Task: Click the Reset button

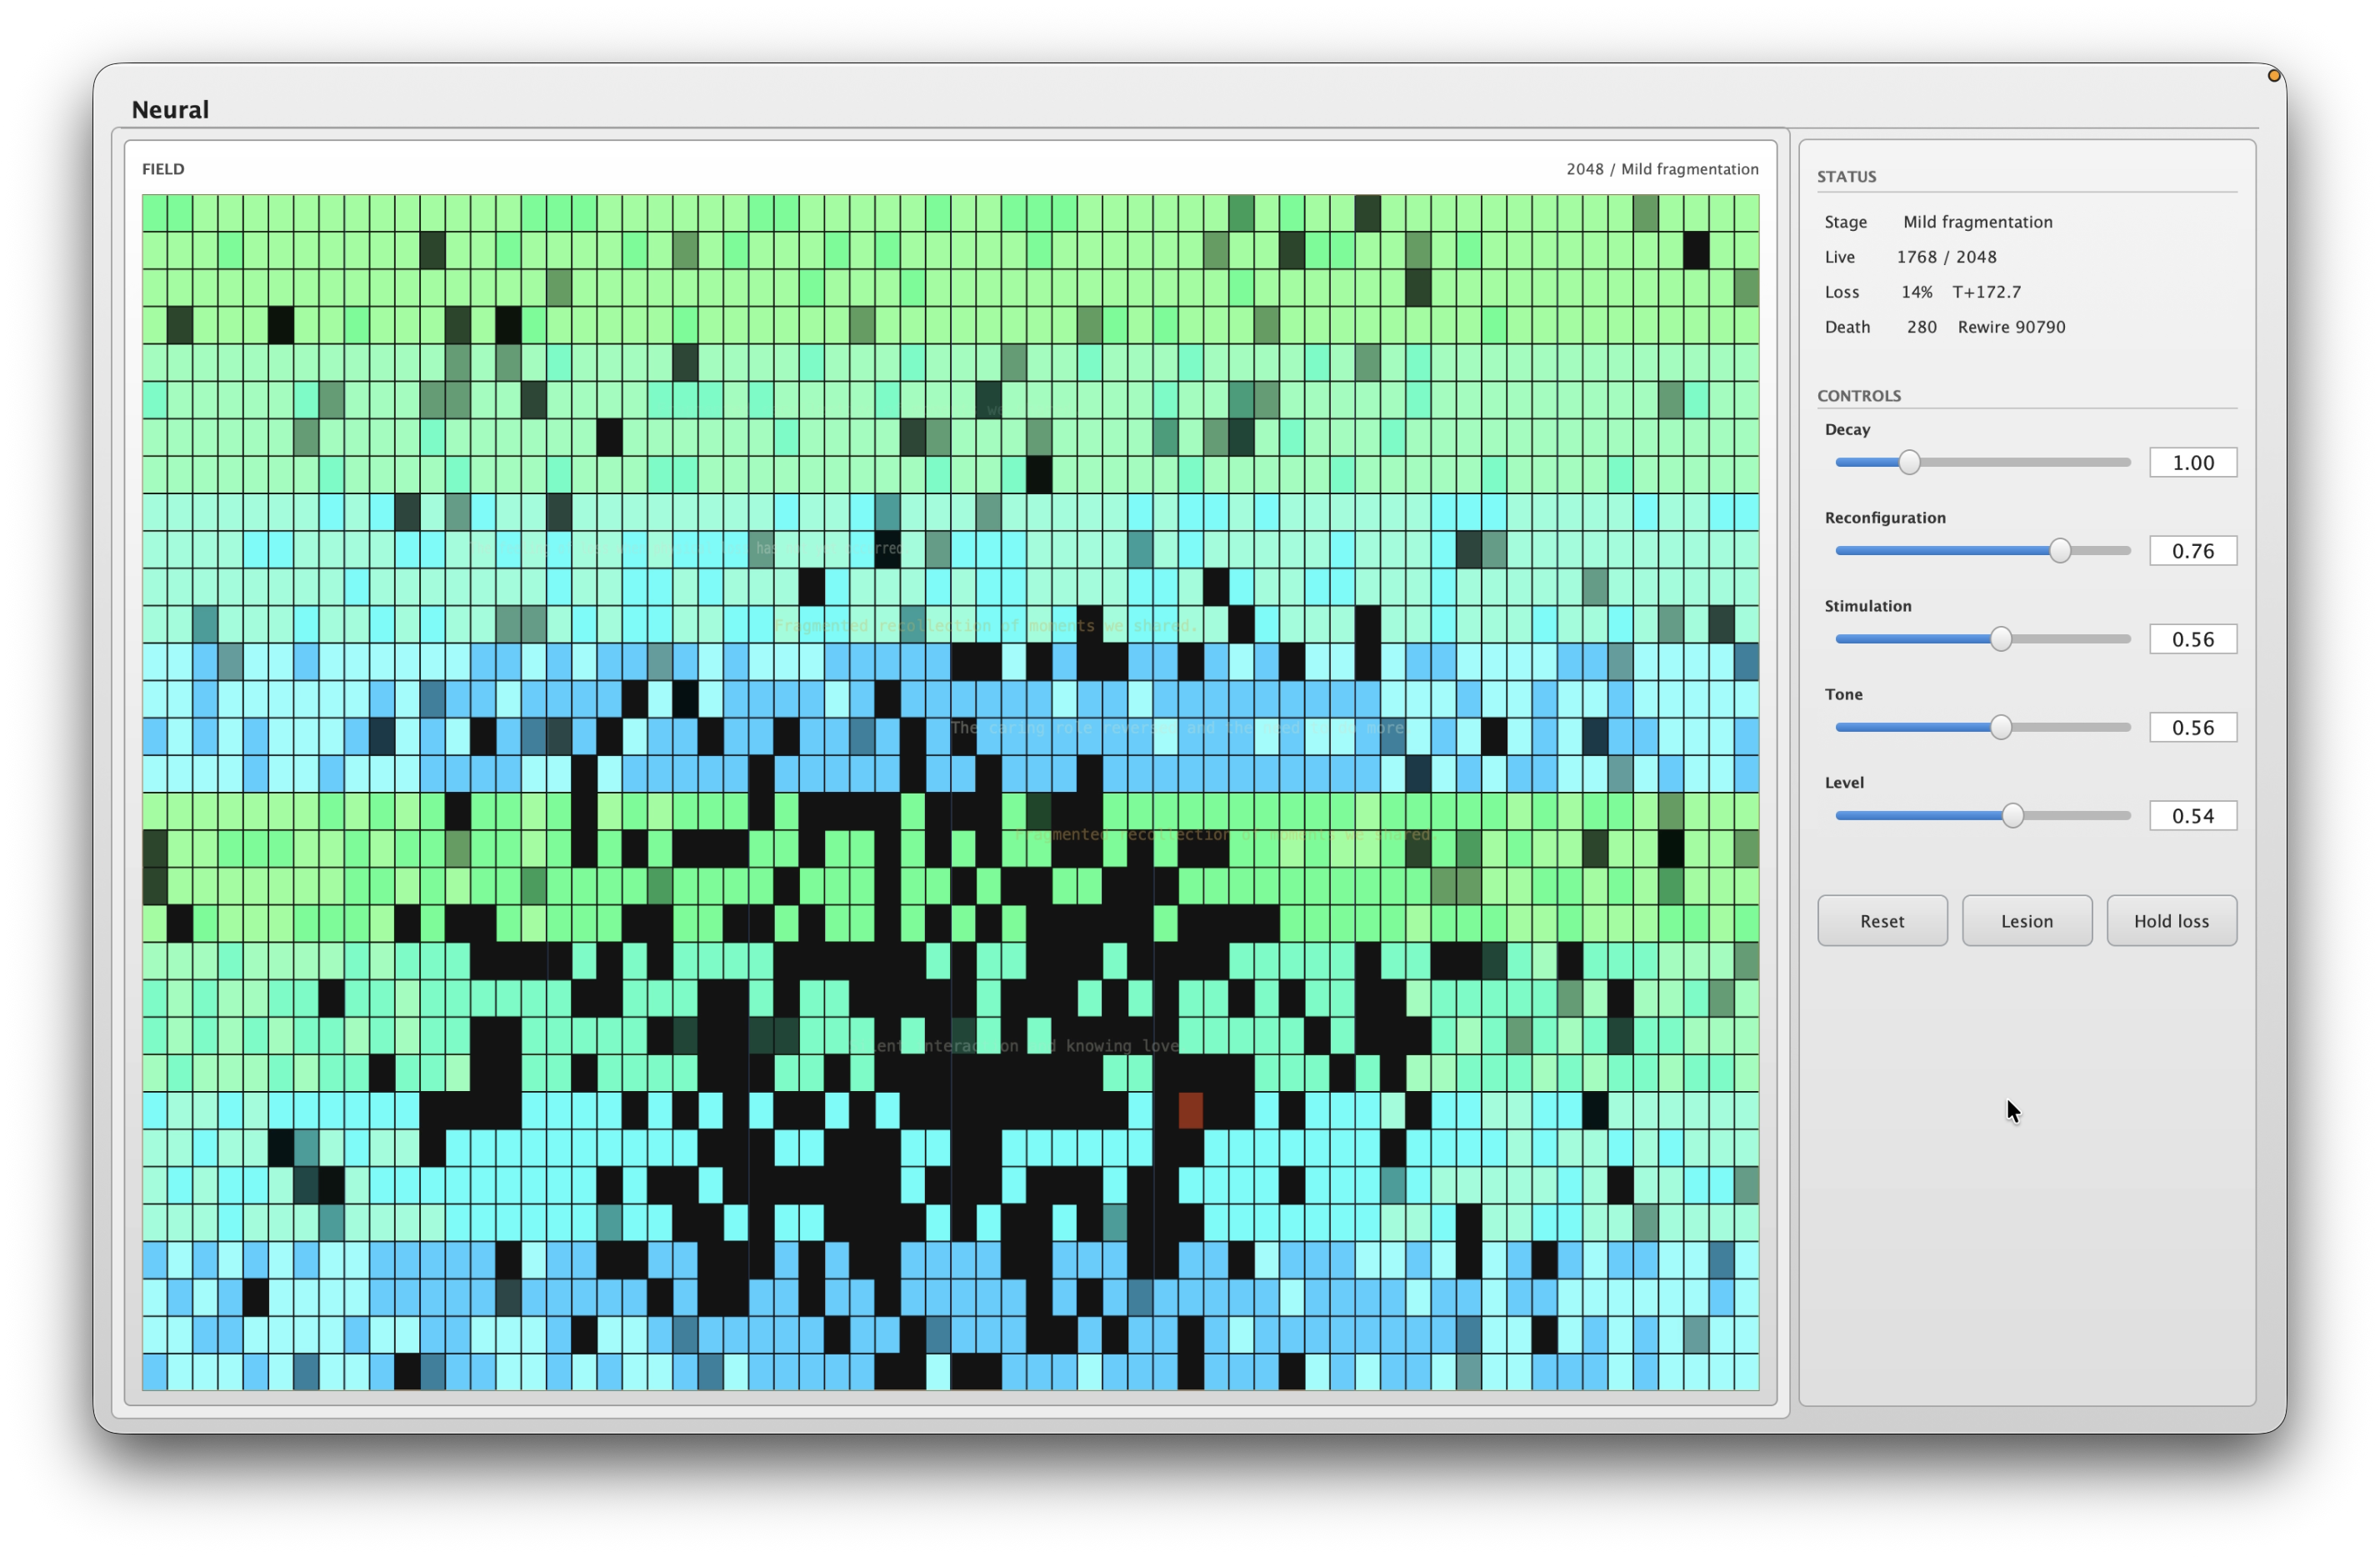Action: [1881, 920]
